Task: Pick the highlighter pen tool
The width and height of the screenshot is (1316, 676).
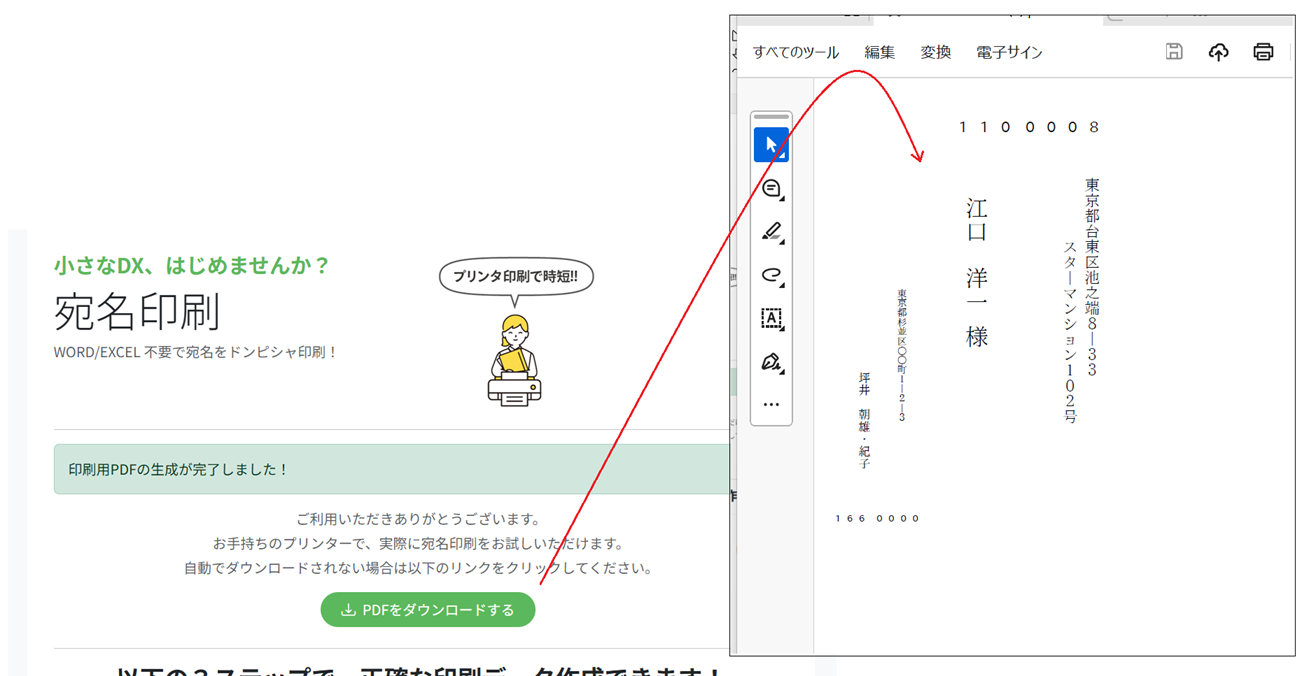Action: coord(771,232)
